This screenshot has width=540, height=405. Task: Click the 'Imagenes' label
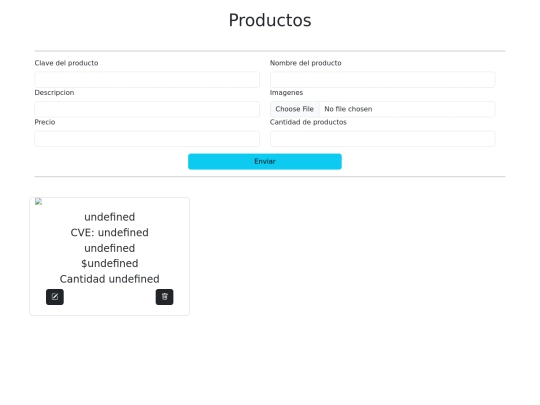pyautogui.click(x=286, y=93)
